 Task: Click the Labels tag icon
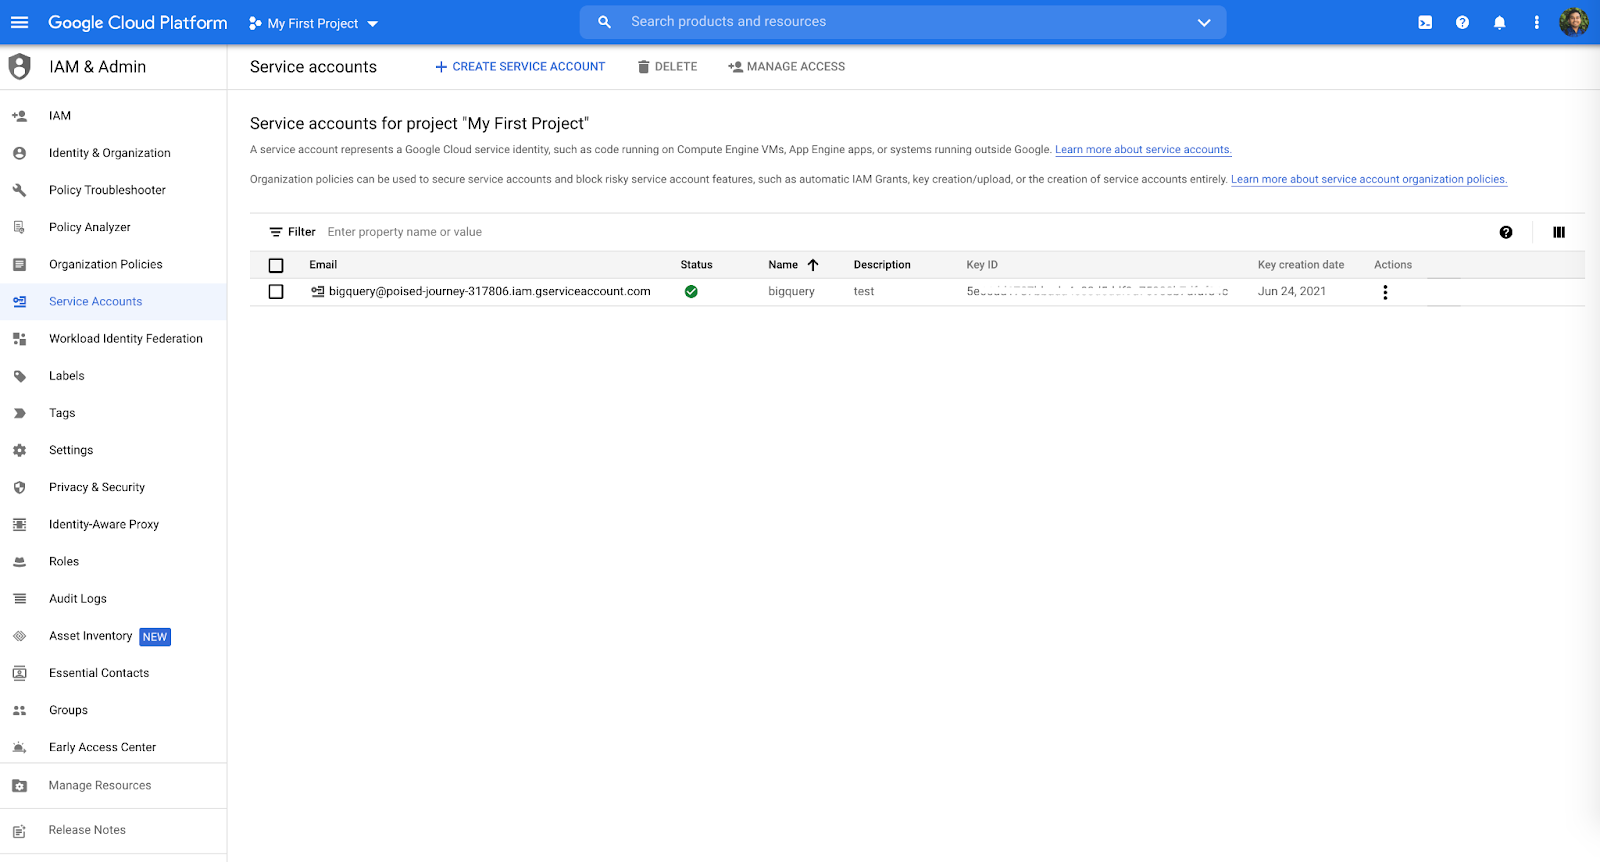pyautogui.click(x=19, y=376)
